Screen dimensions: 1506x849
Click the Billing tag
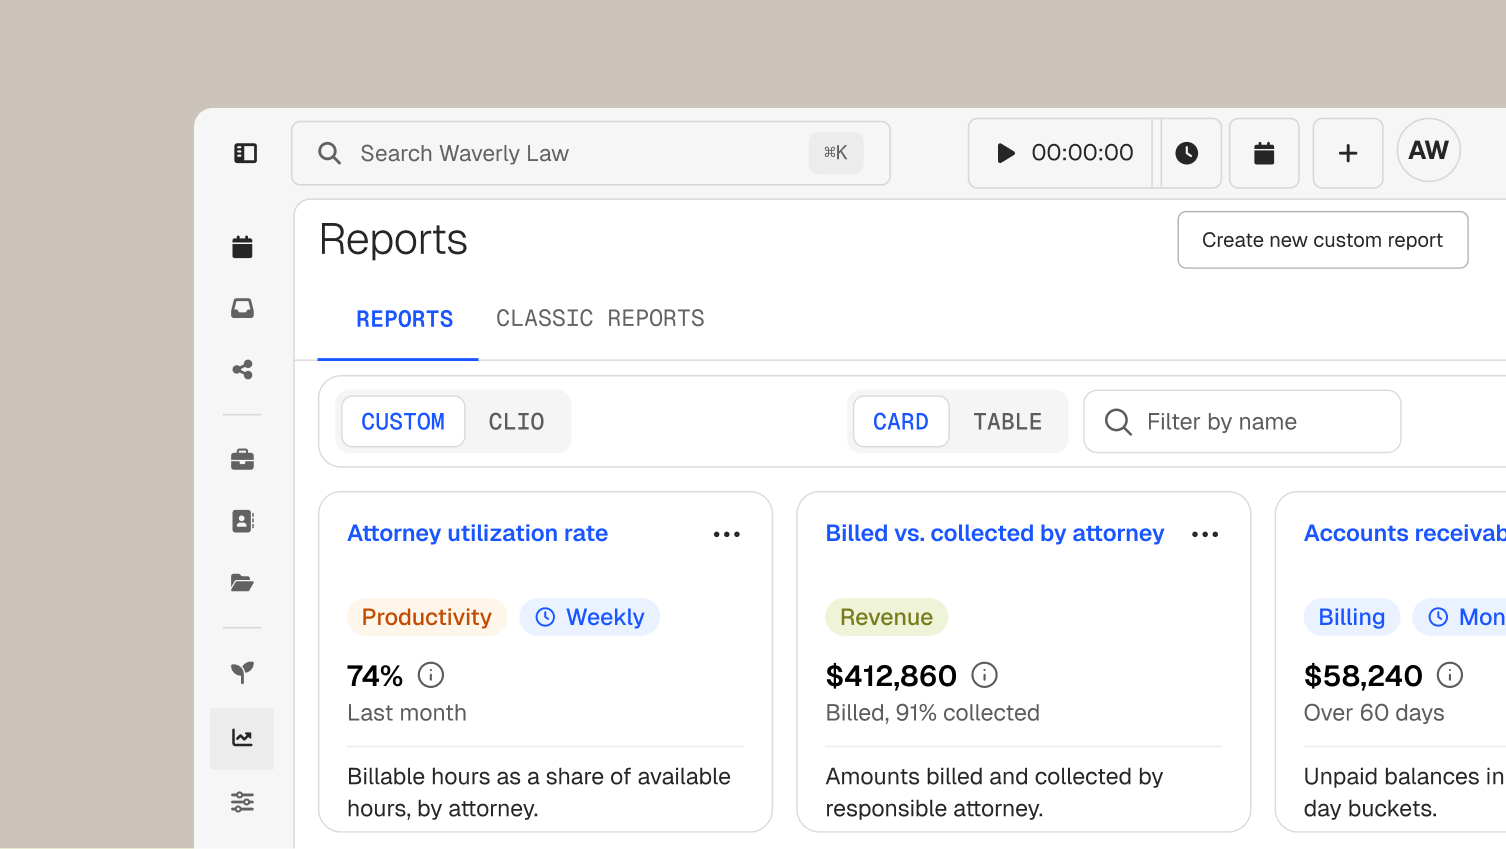pyautogui.click(x=1352, y=617)
